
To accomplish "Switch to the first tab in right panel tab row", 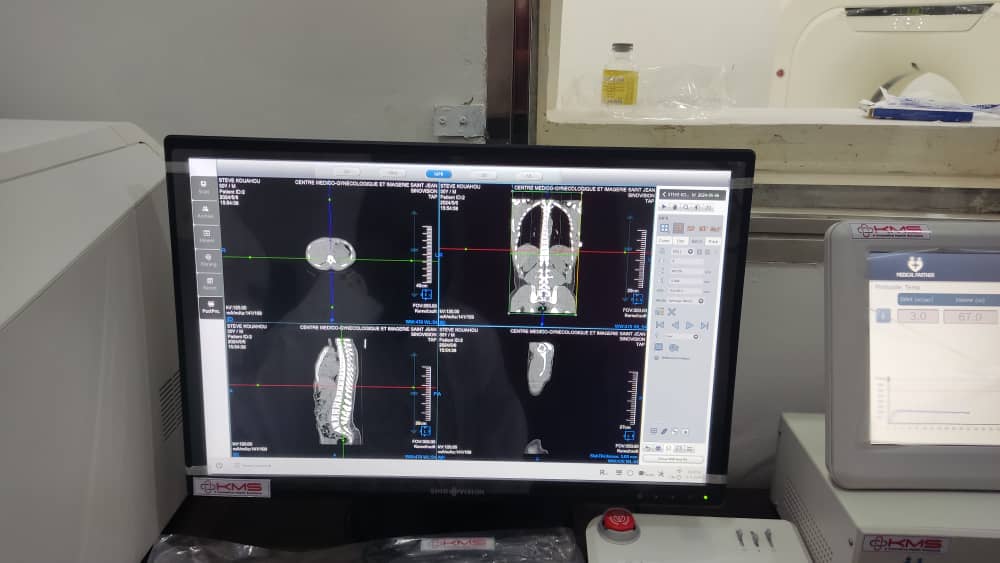I will pos(664,241).
